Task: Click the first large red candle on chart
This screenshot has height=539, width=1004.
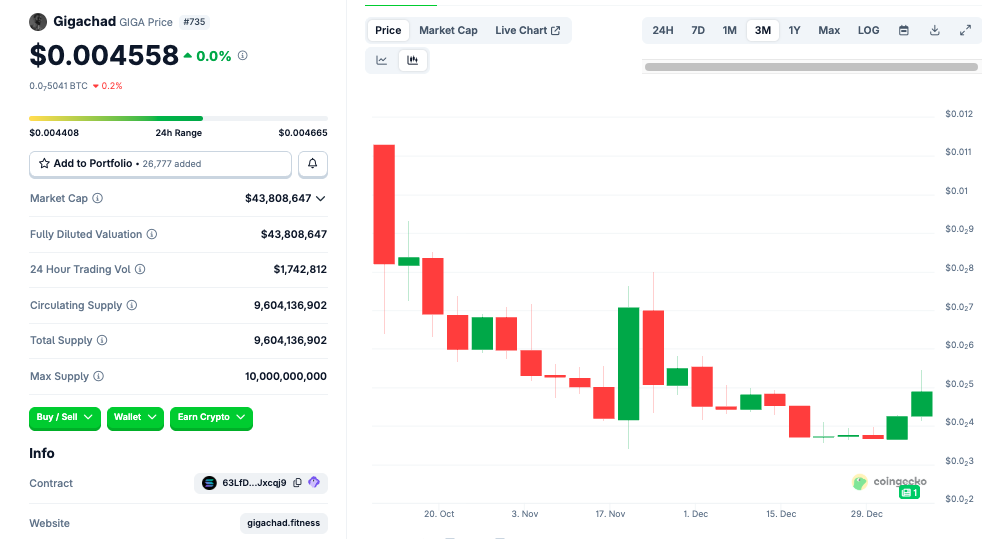Action: coord(384,204)
